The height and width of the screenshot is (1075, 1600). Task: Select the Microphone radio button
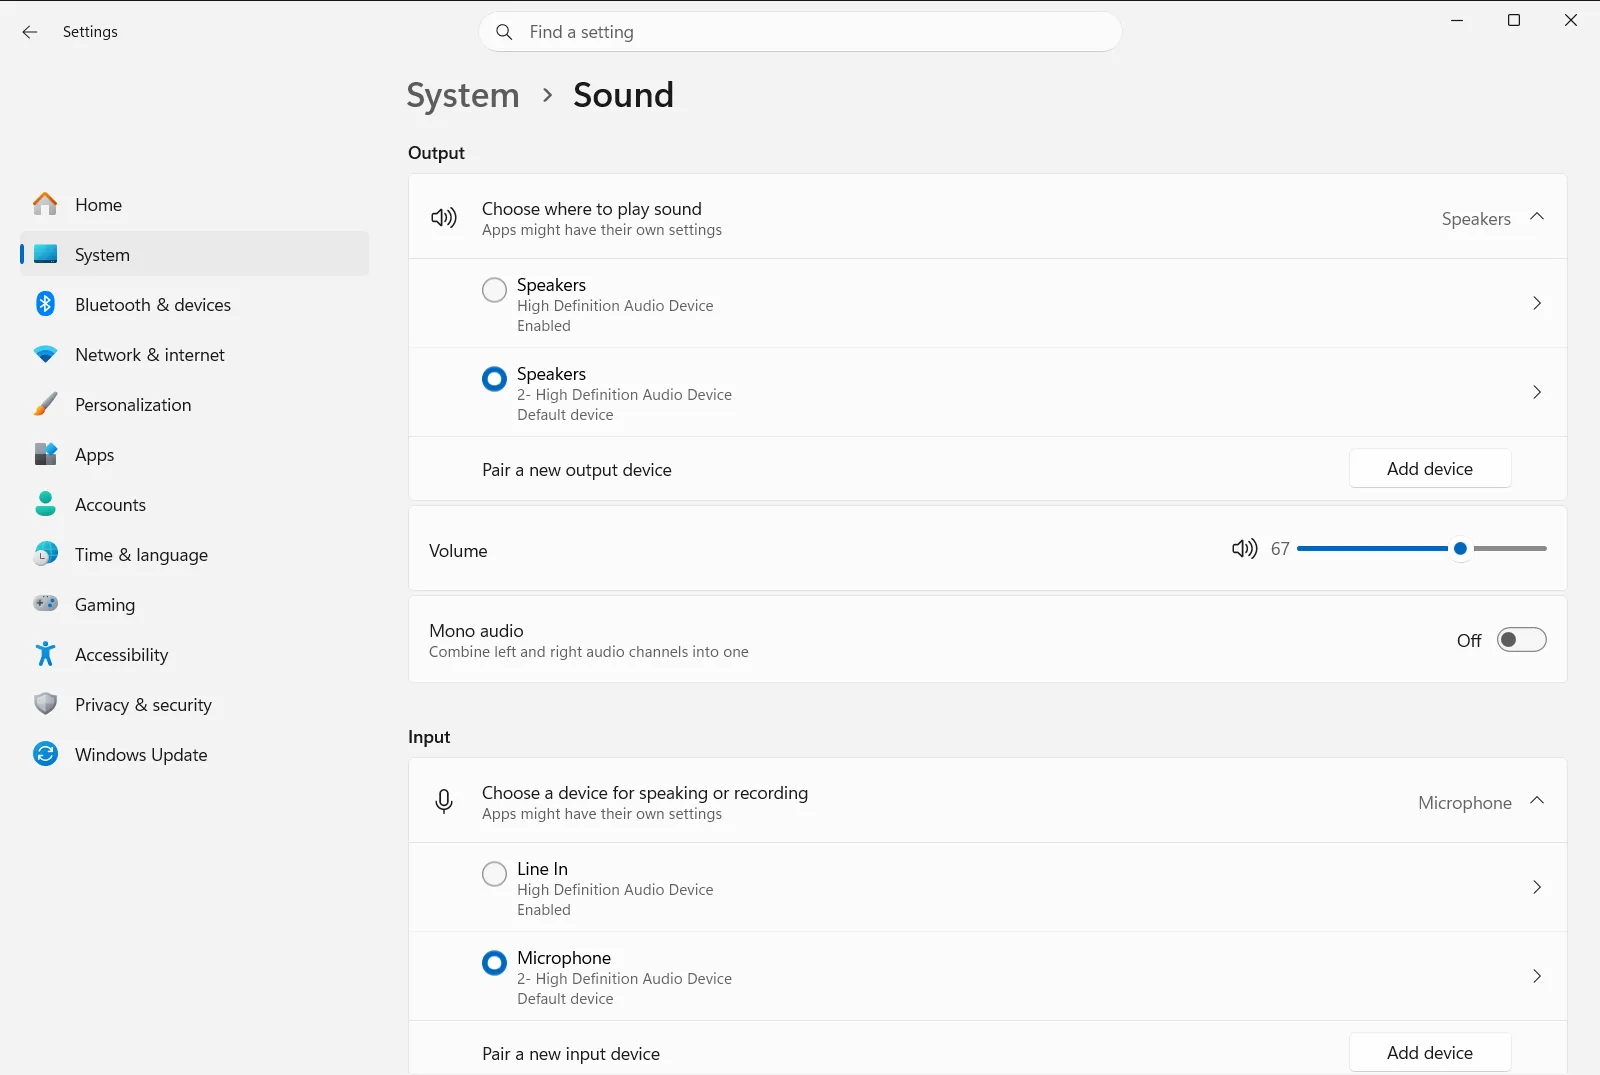(x=494, y=963)
